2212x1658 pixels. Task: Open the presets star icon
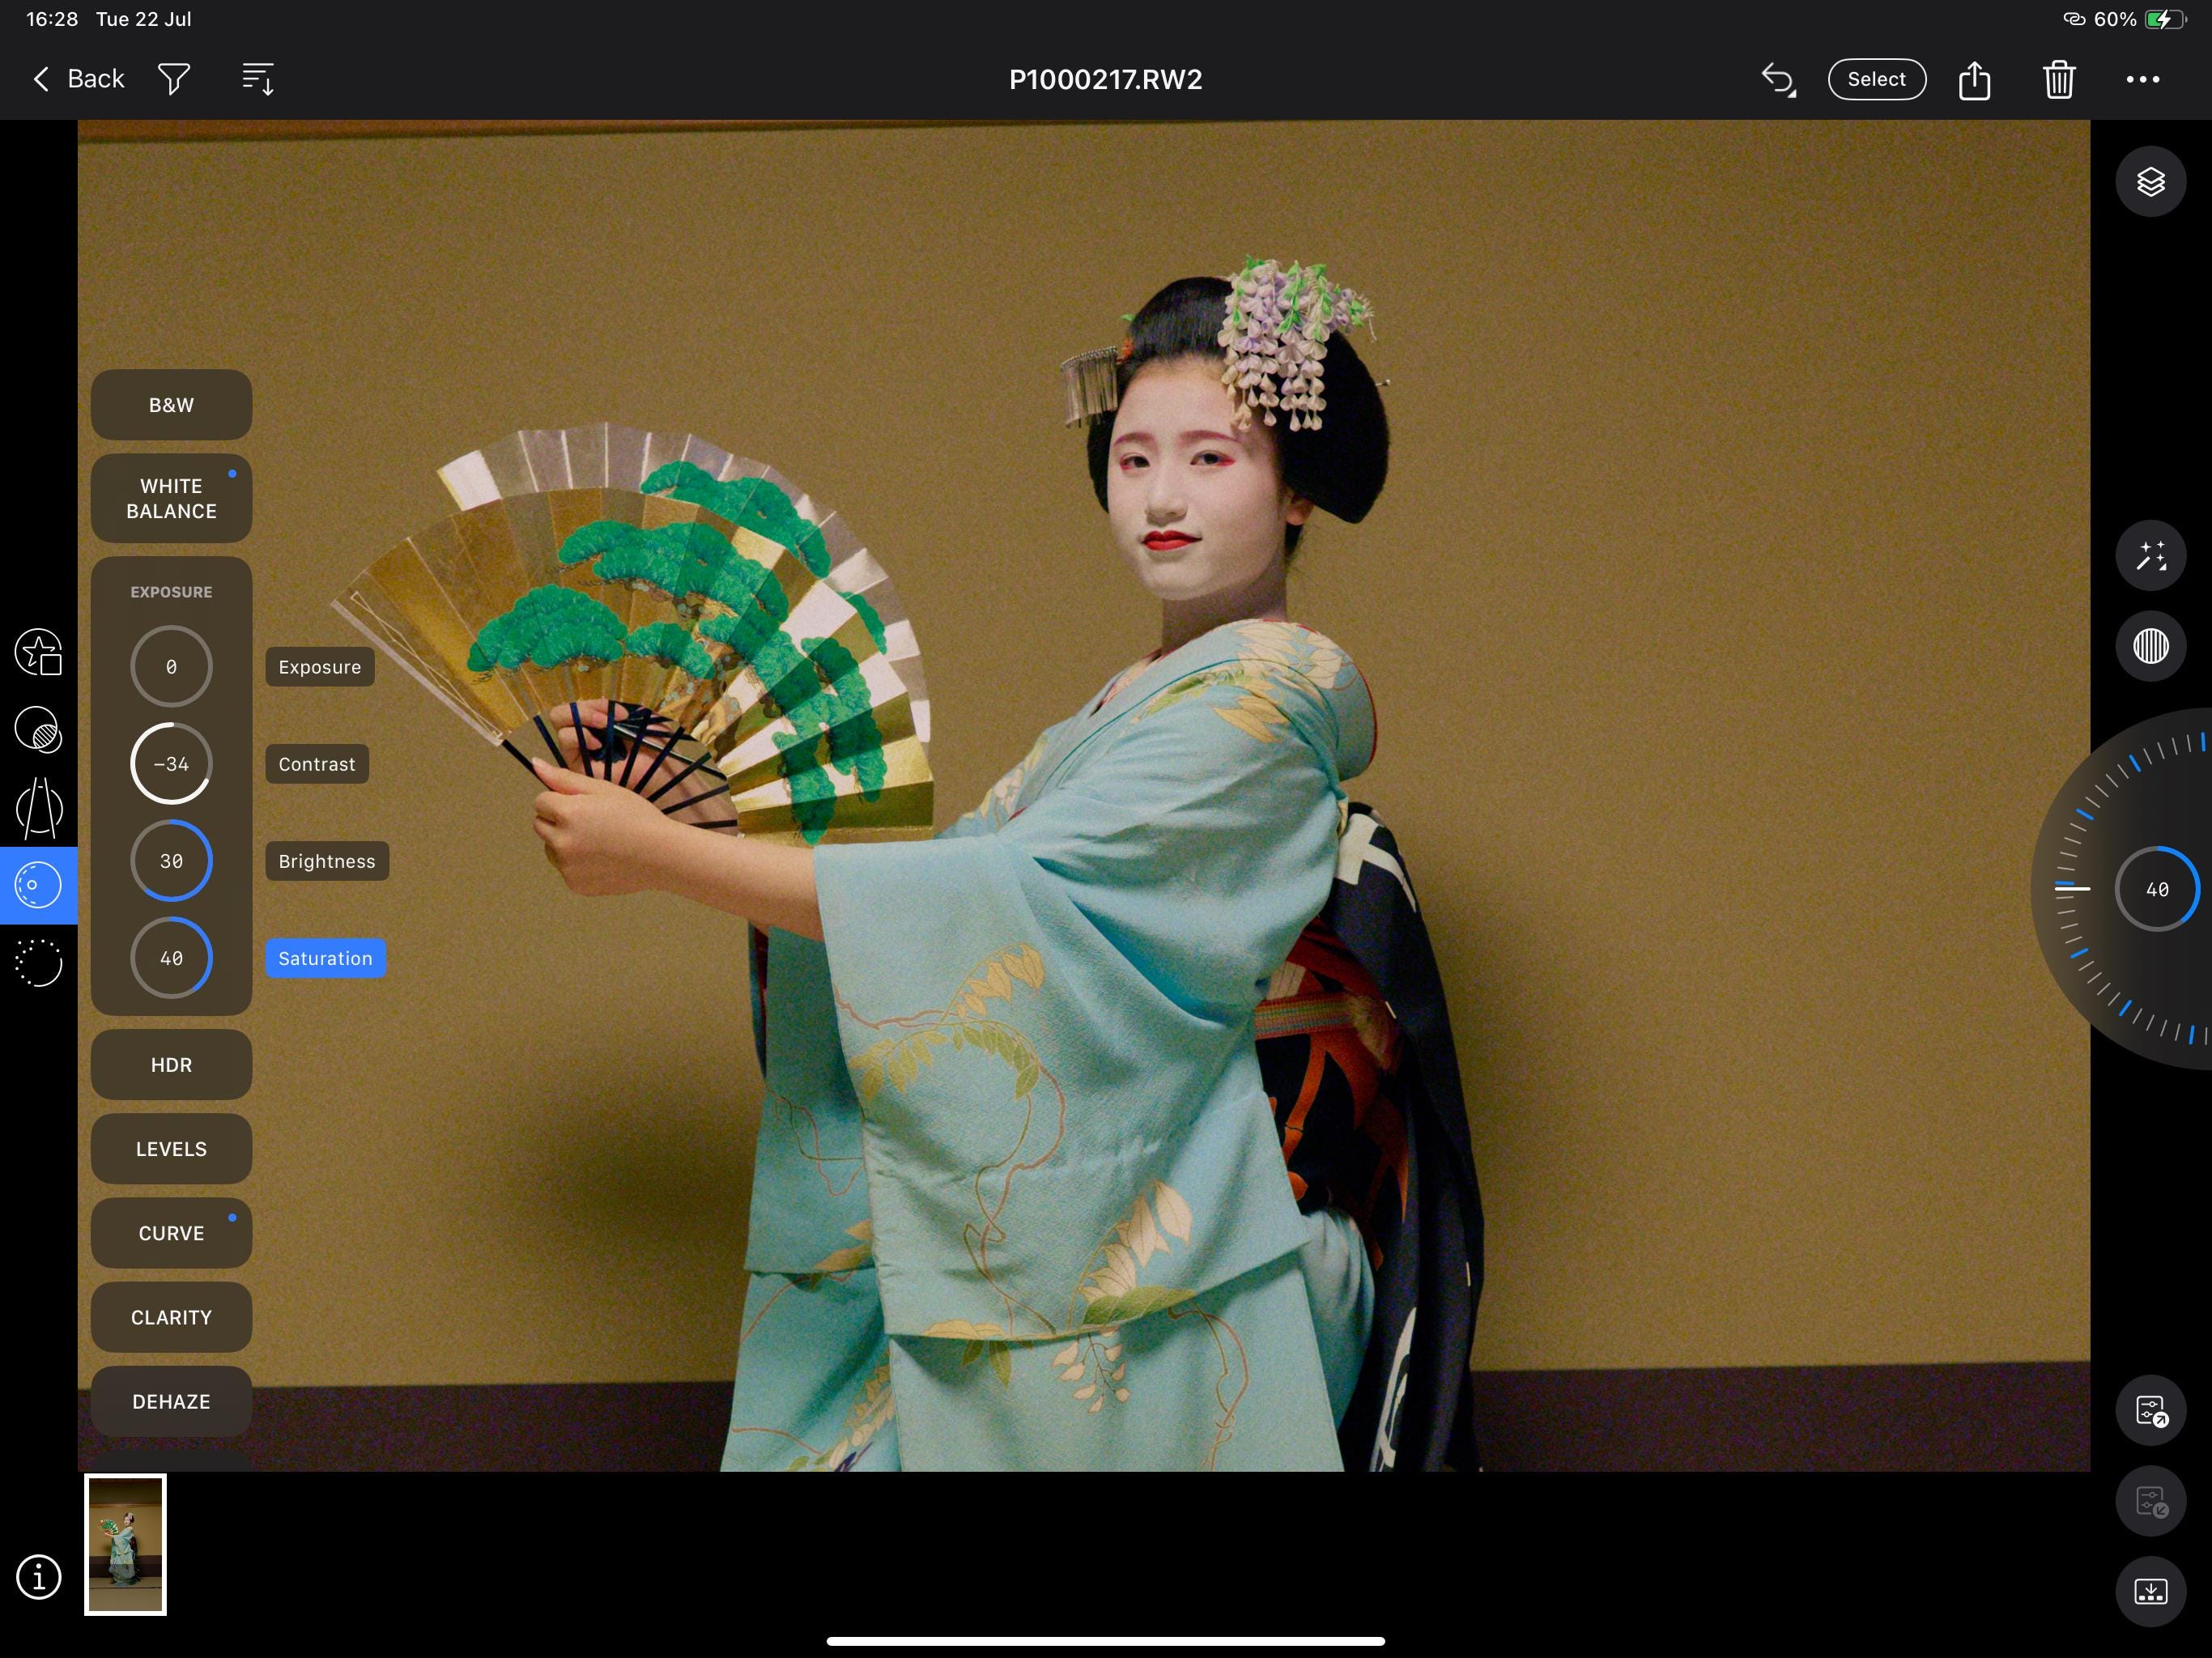point(39,653)
